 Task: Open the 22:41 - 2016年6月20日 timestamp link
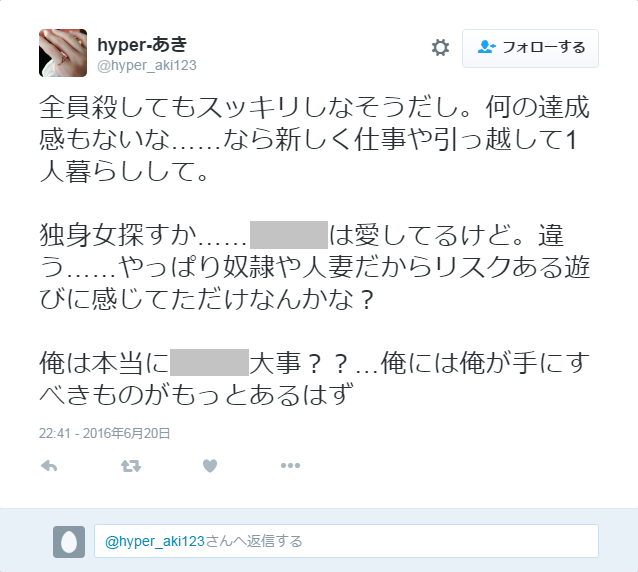pos(104,433)
